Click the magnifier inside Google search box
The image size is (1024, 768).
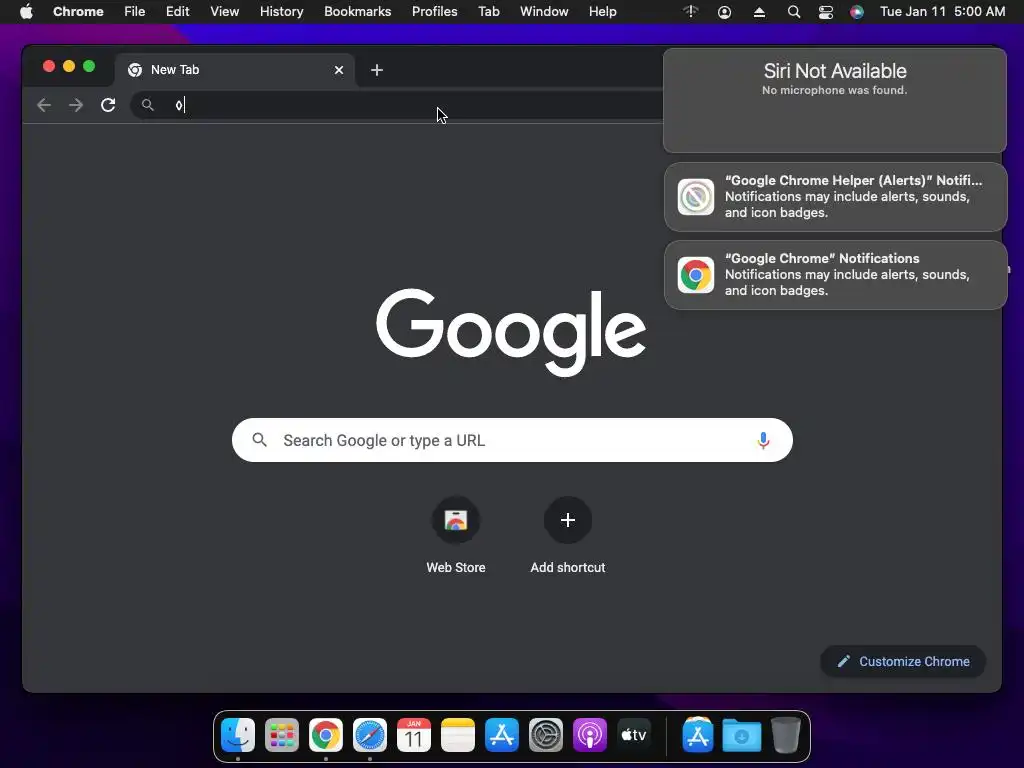pos(260,440)
